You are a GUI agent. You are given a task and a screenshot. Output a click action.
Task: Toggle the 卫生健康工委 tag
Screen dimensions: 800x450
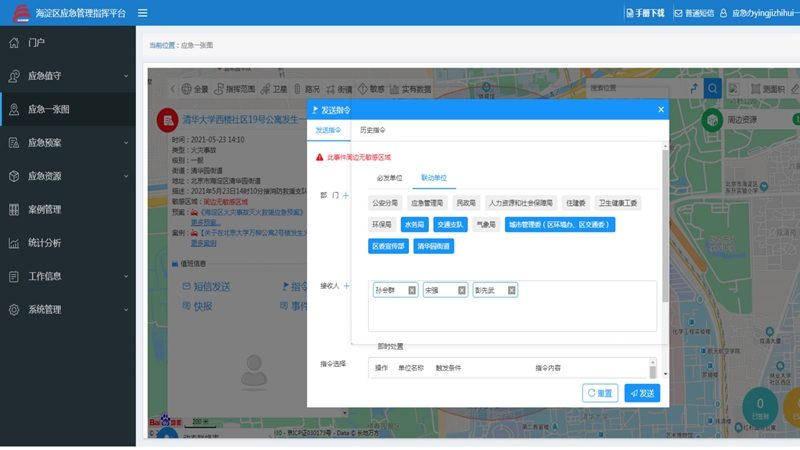tap(617, 203)
